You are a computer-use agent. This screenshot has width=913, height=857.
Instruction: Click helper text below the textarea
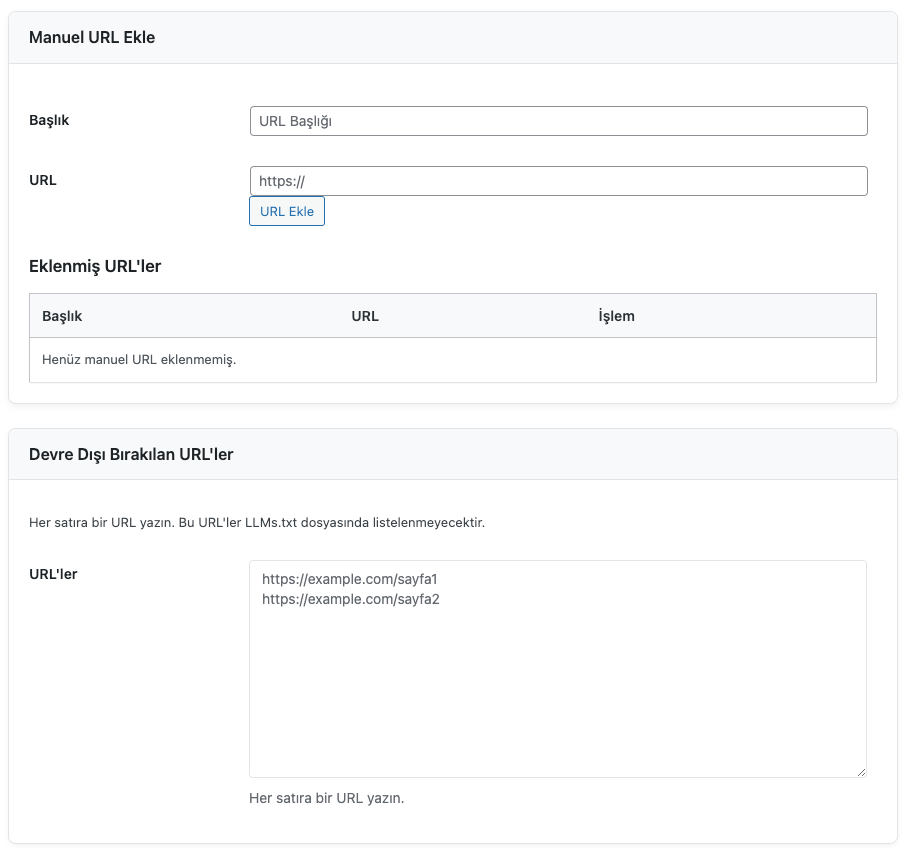pos(326,798)
